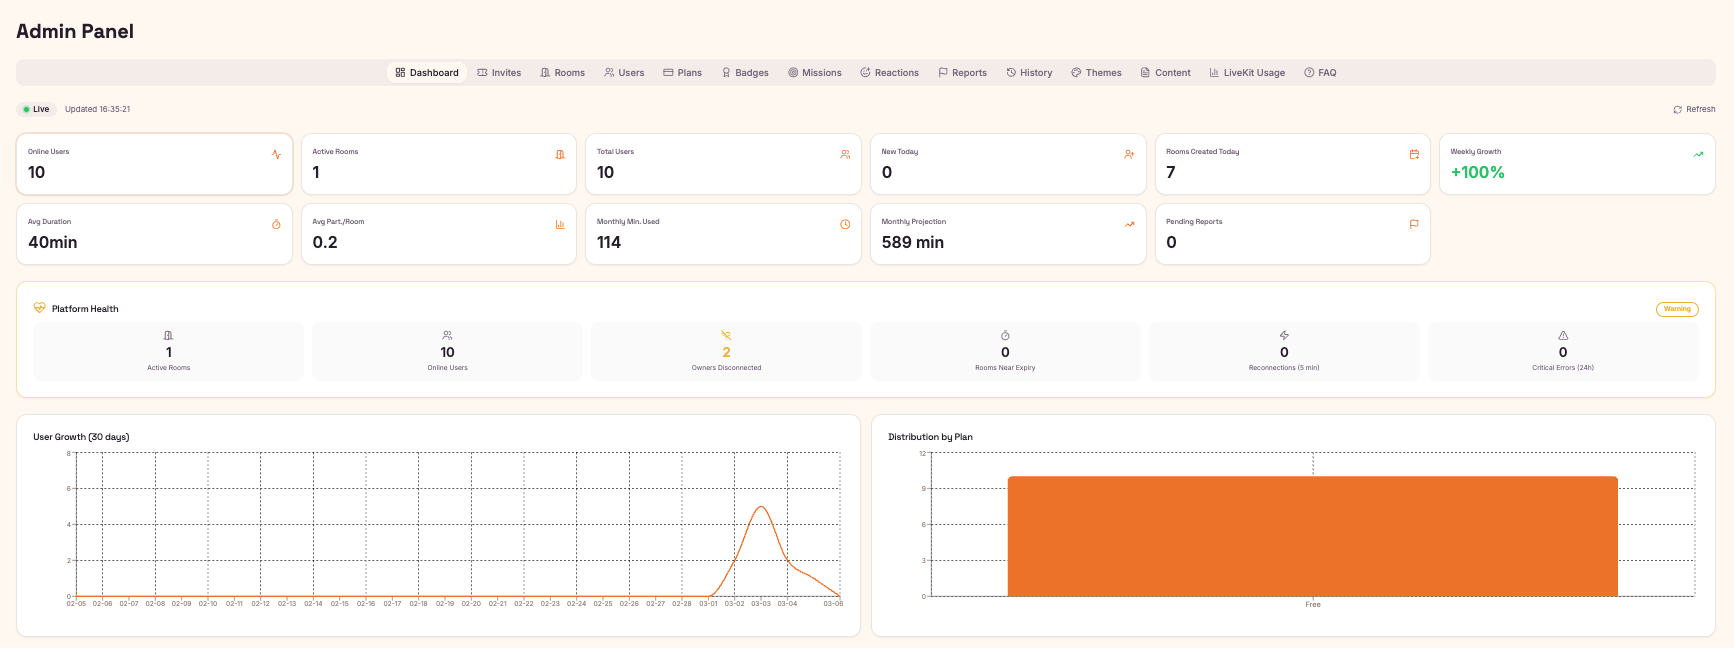Go to the FAQ tab
Viewport: 1734px width, 648px height.
(1320, 72)
